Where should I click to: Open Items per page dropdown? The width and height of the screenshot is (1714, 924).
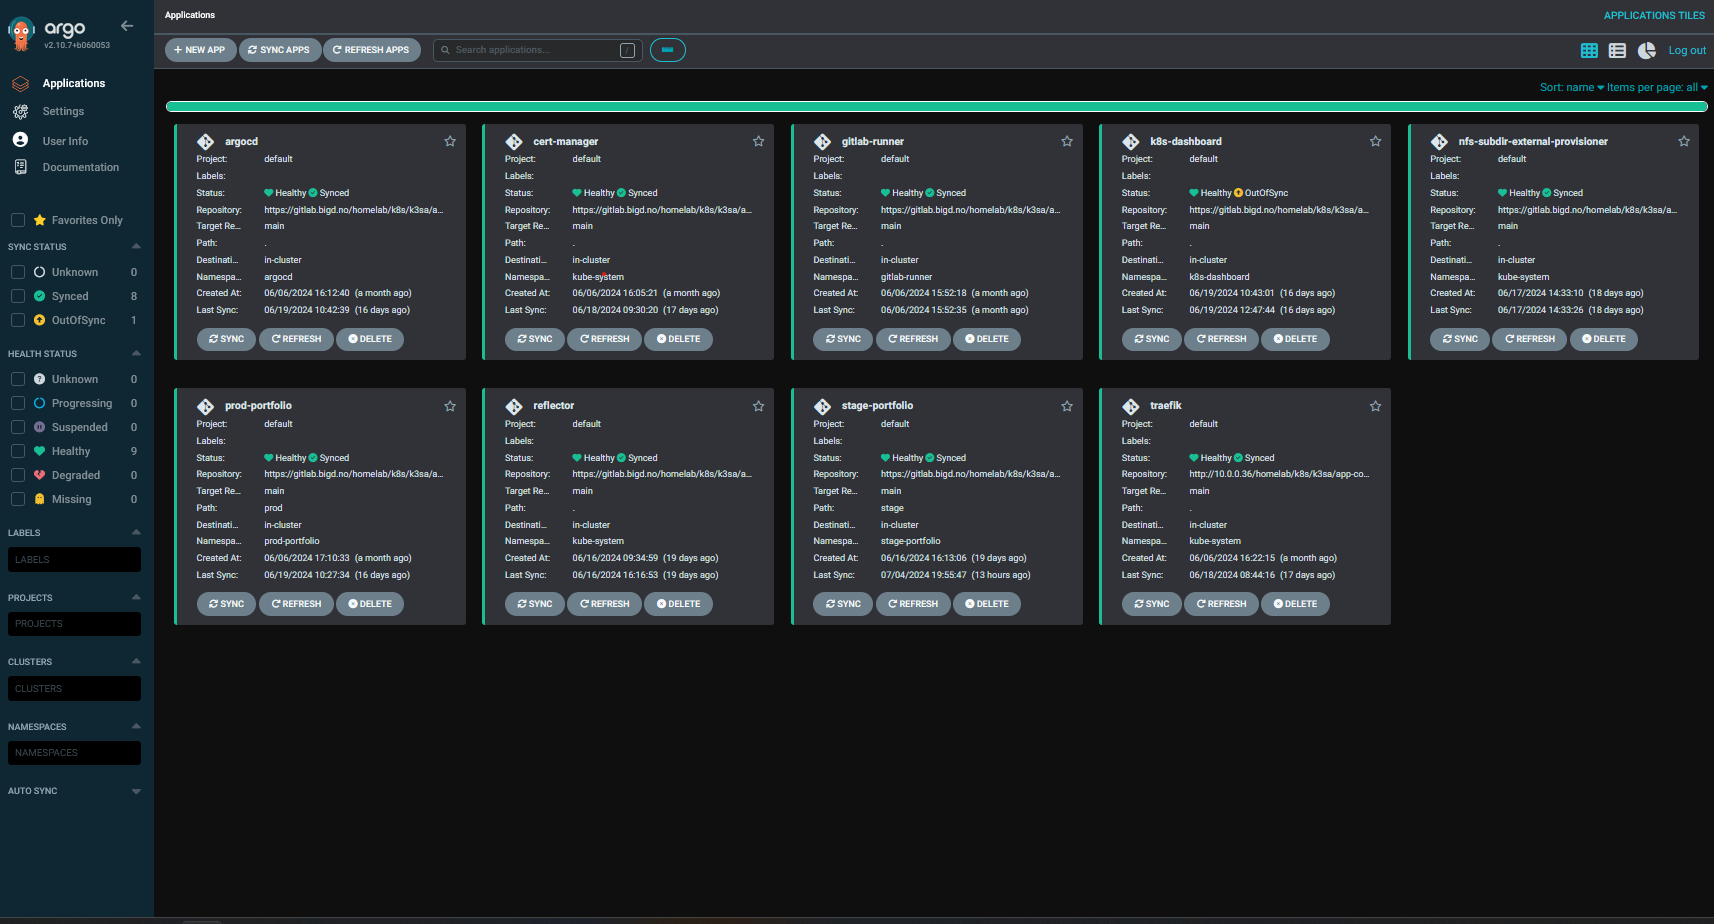click(1657, 87)
